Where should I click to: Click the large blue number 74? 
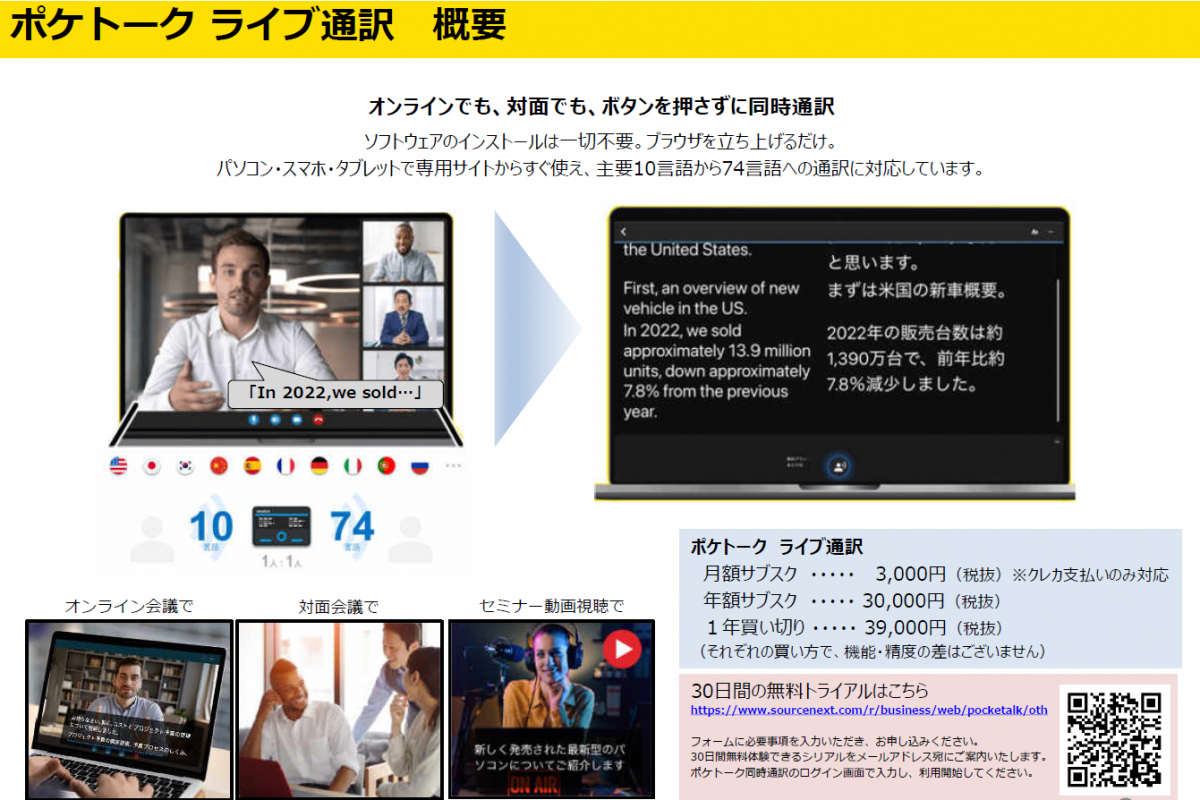pyautogui.click(x=352, y=527)
